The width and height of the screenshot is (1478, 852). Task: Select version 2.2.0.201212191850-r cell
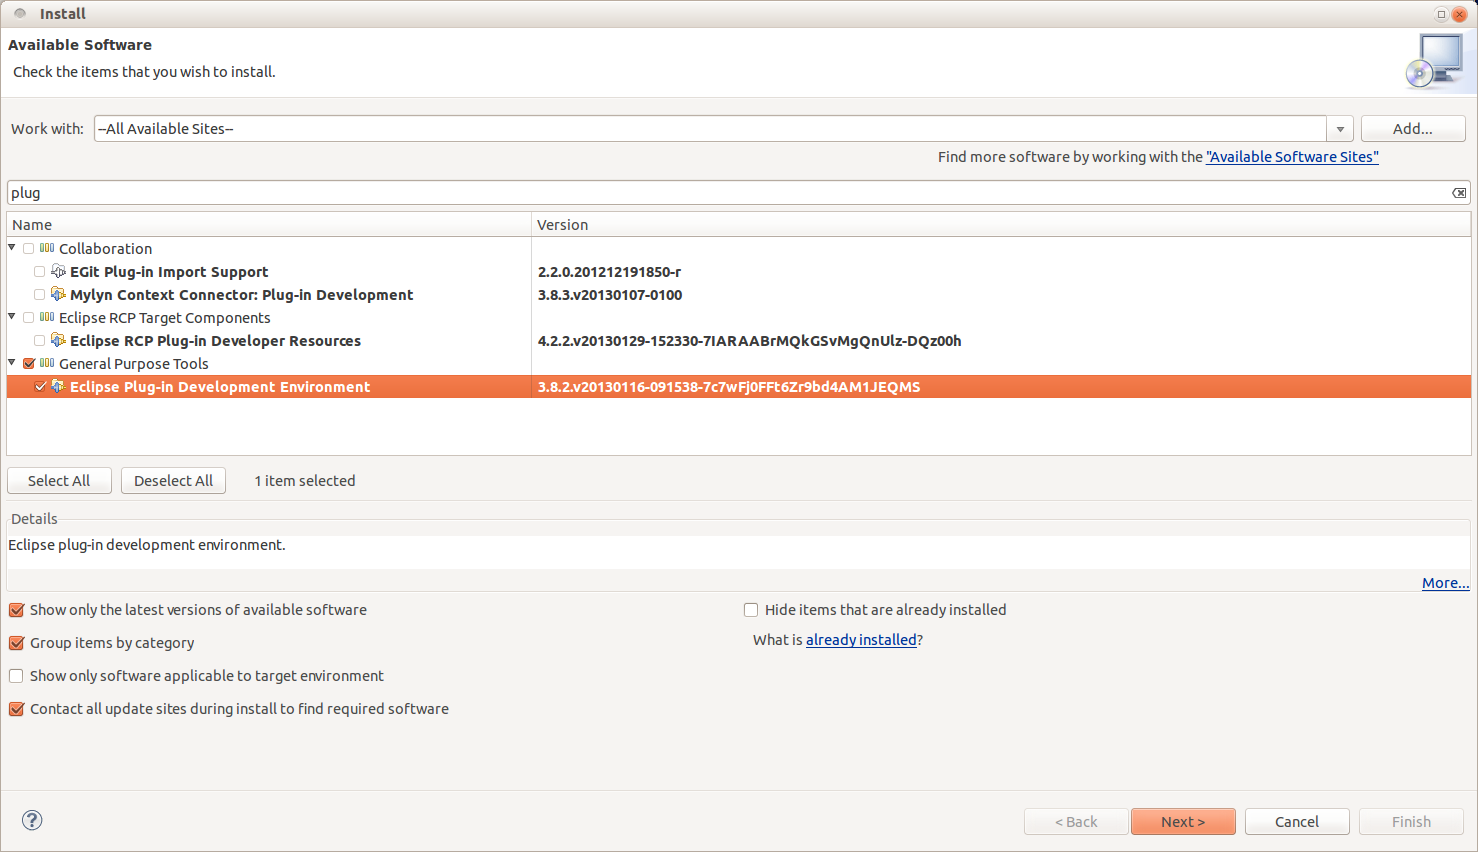(x=610, y=272)
